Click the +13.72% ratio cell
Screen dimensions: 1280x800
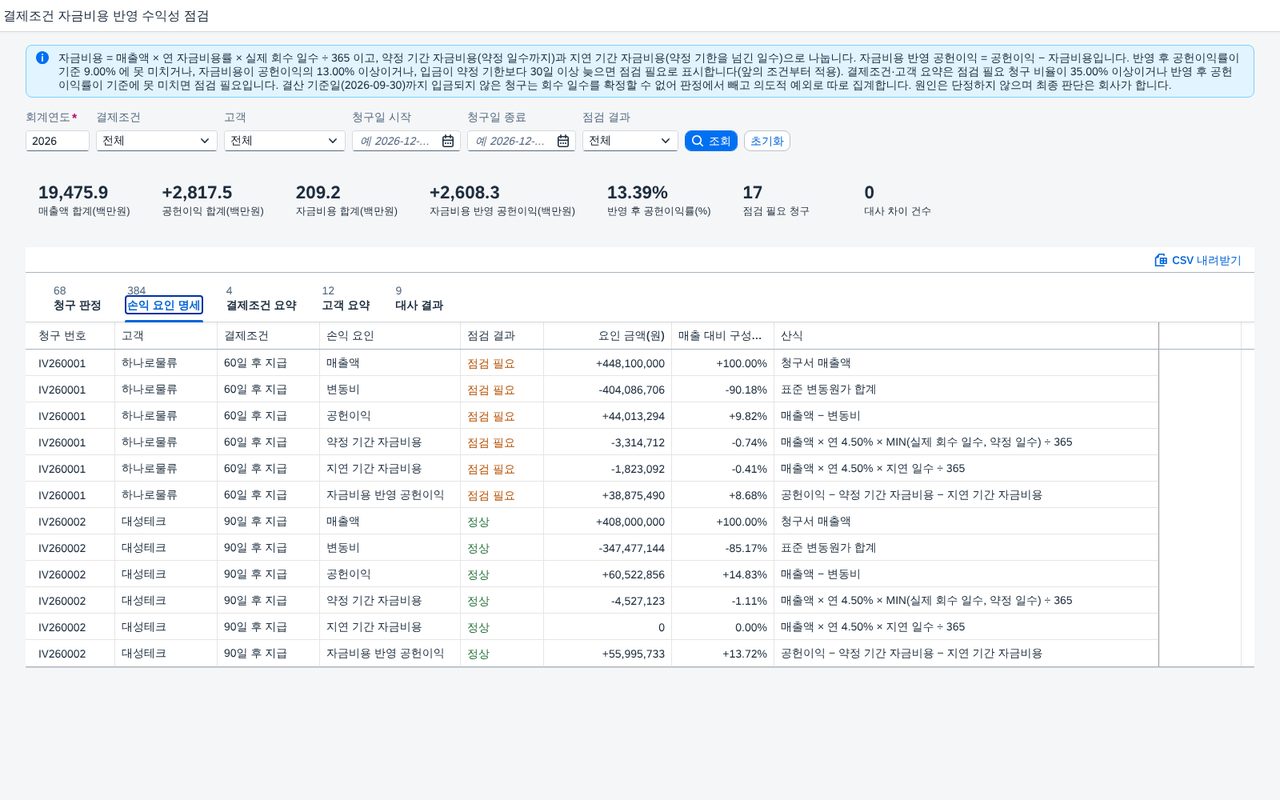tap(745, 653)
